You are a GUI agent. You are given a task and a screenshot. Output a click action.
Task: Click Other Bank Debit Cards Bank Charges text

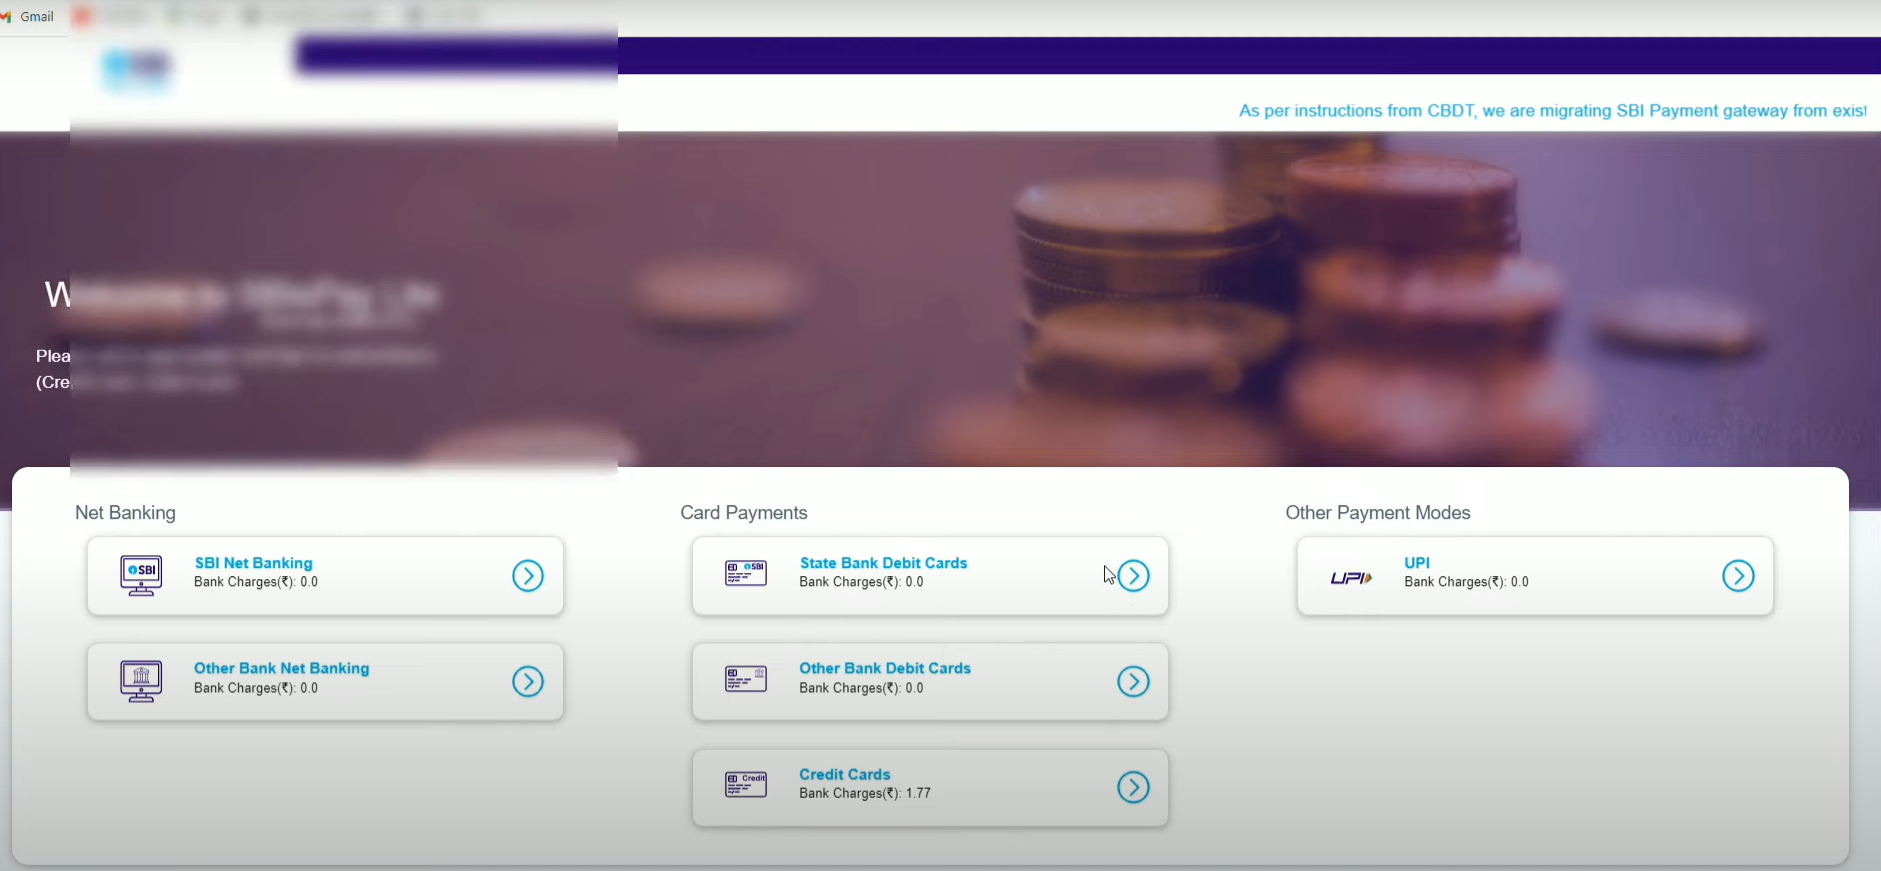pyautogui.click(x=861, y=688)
